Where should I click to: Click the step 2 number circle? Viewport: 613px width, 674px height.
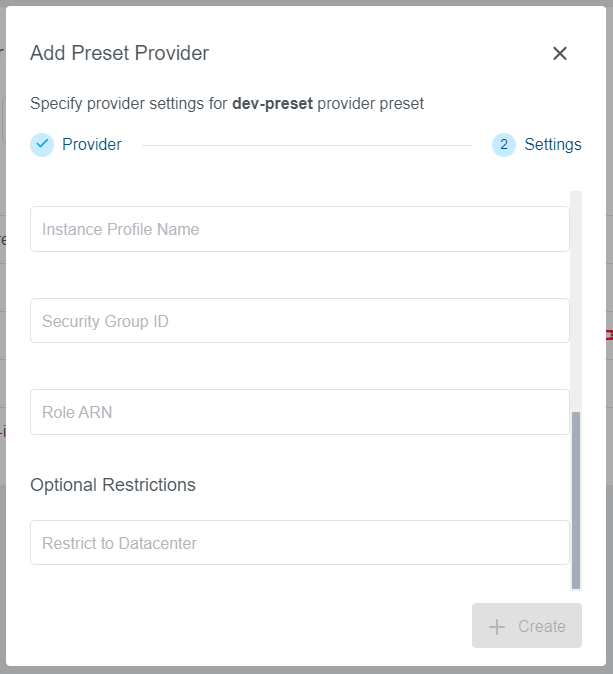(x=504, y=145)
